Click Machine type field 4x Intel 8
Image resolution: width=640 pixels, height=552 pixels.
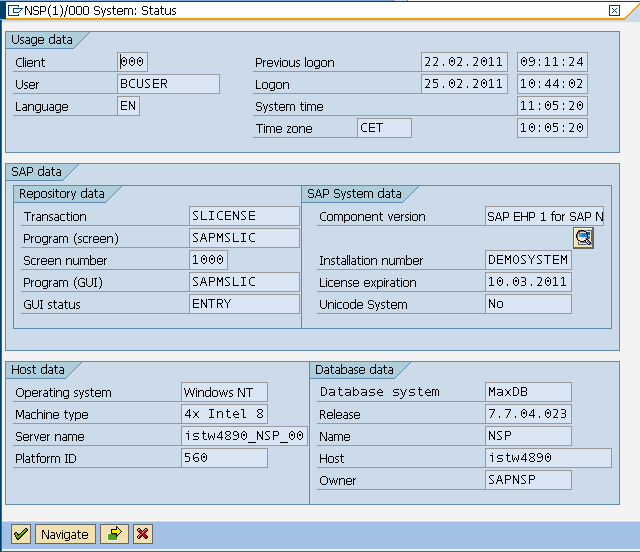pos(224,414)
